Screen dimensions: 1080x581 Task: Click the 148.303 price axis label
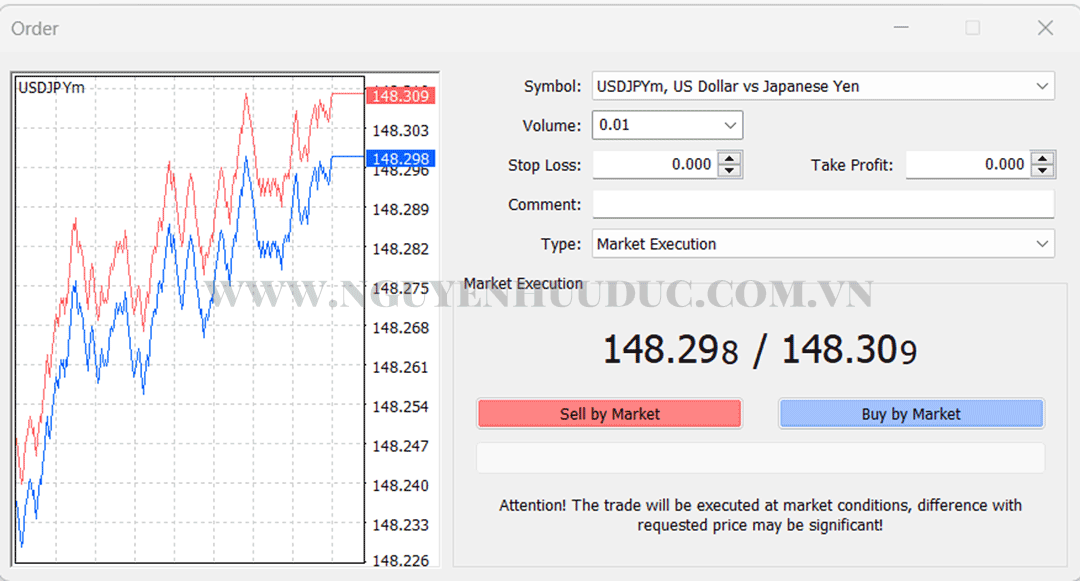point(400,131)
